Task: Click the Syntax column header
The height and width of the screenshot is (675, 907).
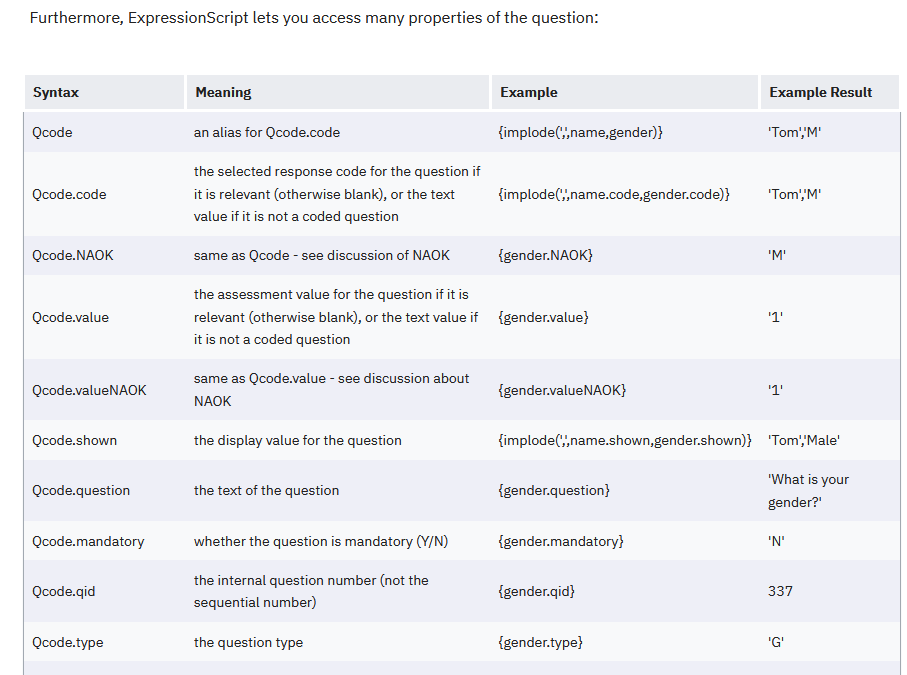Action: coord(104,92)
